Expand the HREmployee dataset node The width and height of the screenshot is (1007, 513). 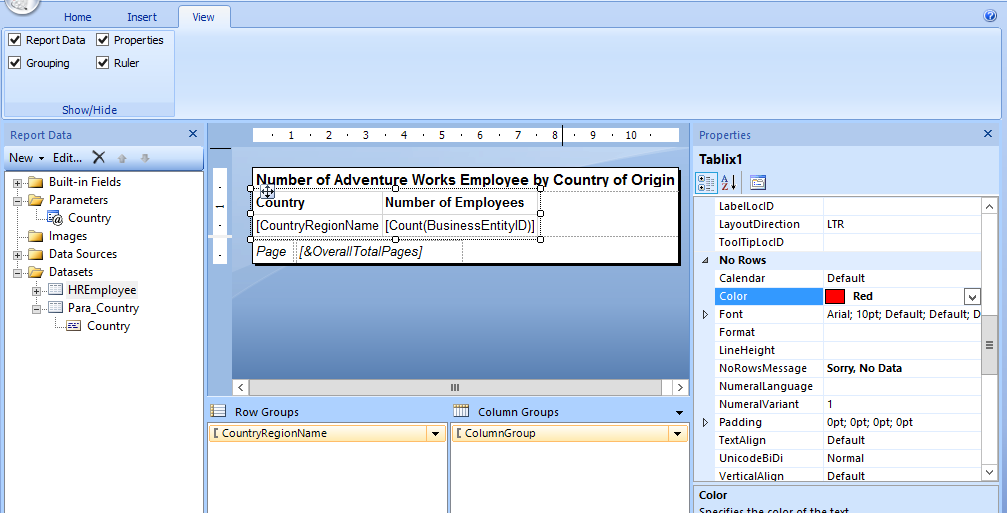tap(37, 291)
